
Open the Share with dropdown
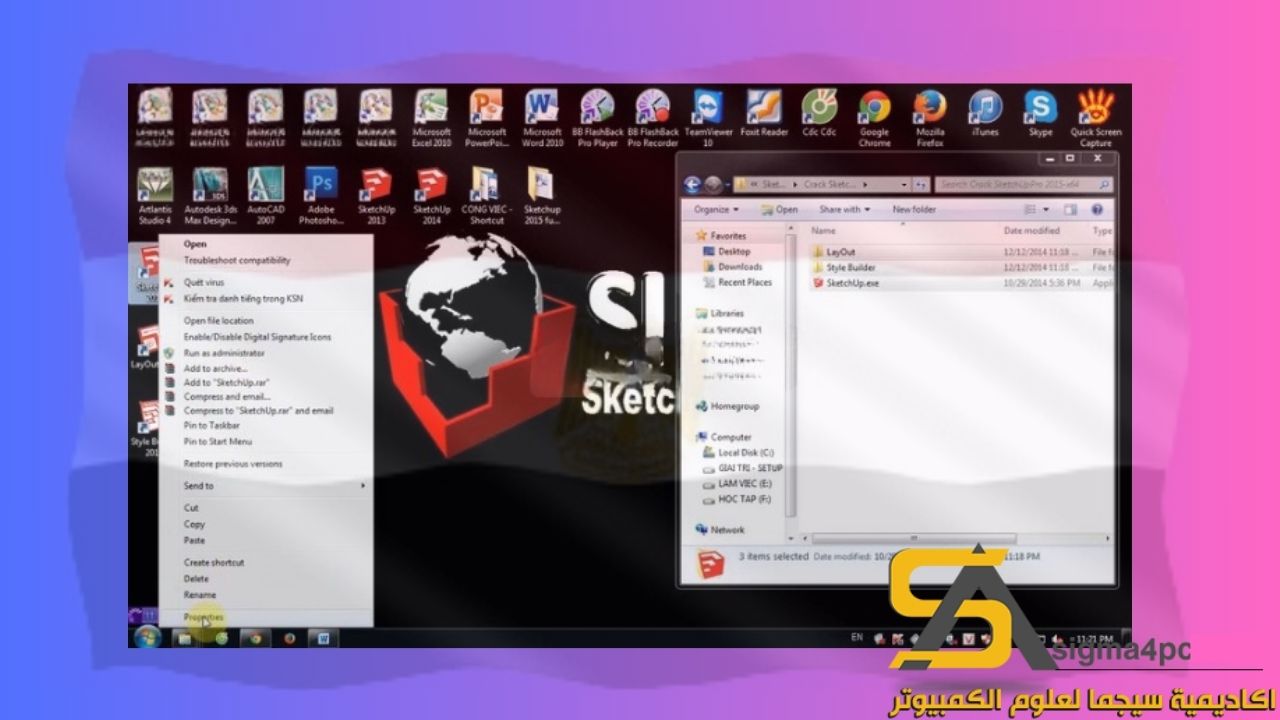pyautogui.click(x=844, y=210)
